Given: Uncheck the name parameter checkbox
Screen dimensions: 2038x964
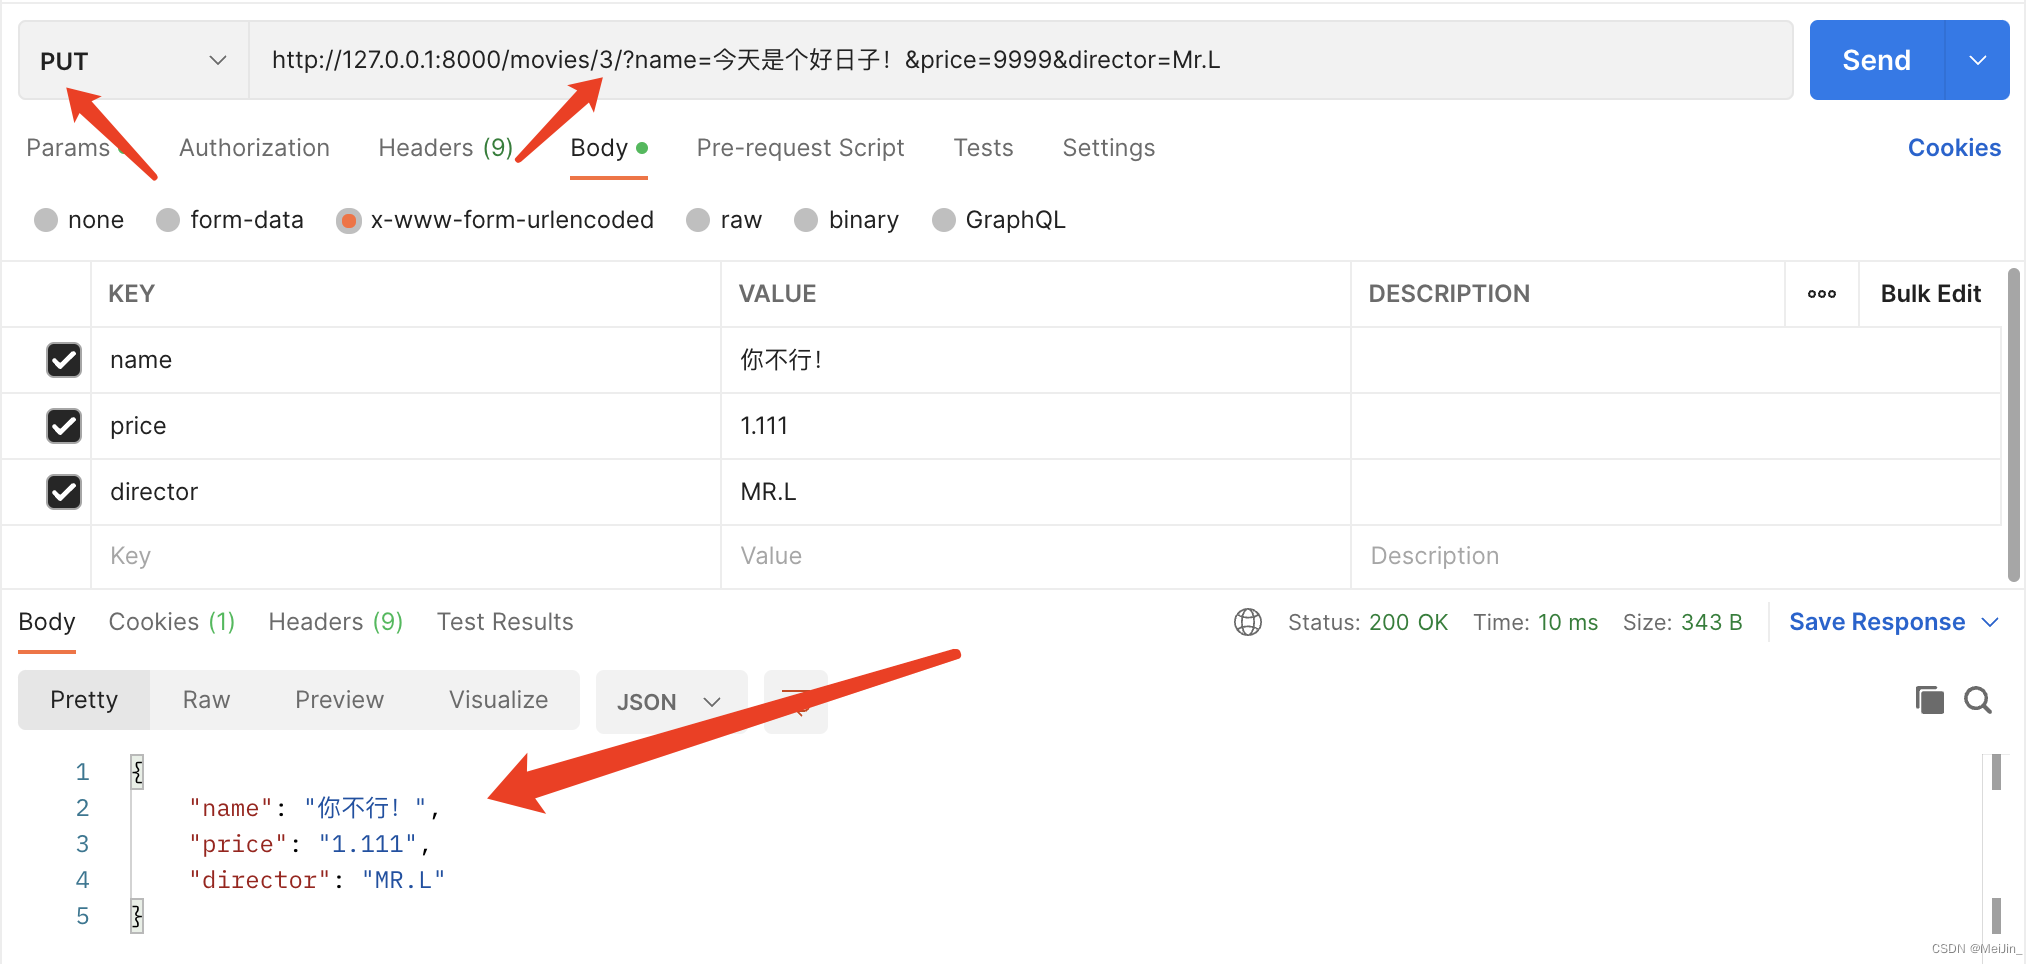Looking at the screenshot, I should point(64,360).
